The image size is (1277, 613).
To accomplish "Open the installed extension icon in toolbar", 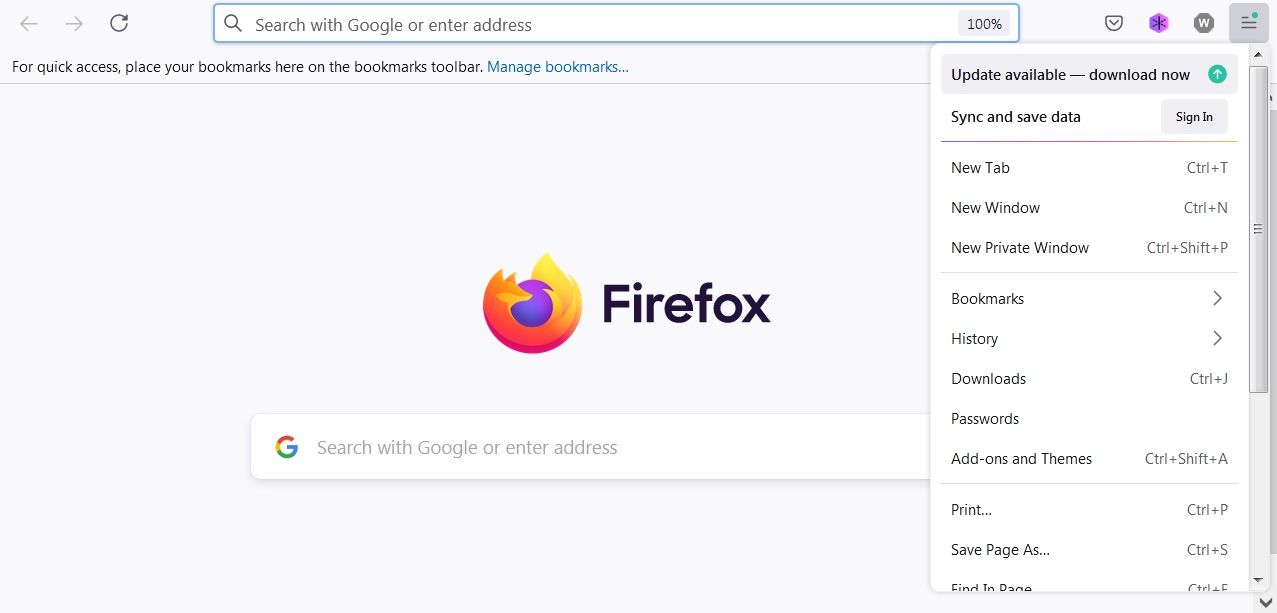I will pyautogui.click(x=1158, y=22).
